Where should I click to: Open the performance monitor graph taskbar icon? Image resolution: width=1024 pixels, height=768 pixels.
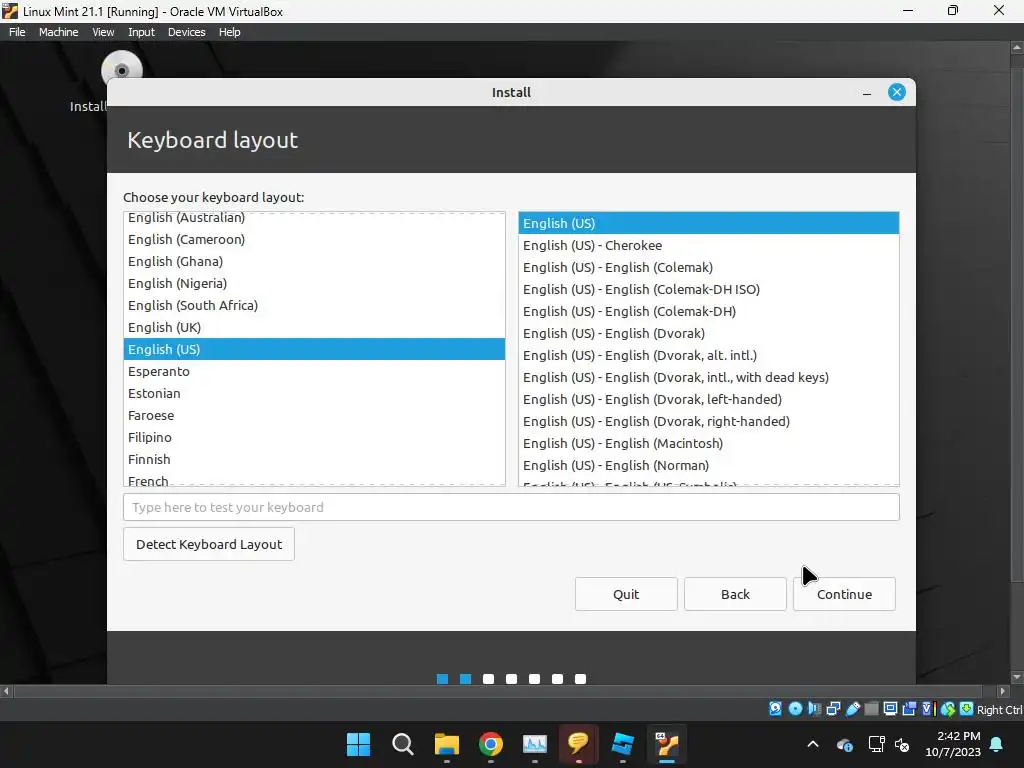pos(535,744)
